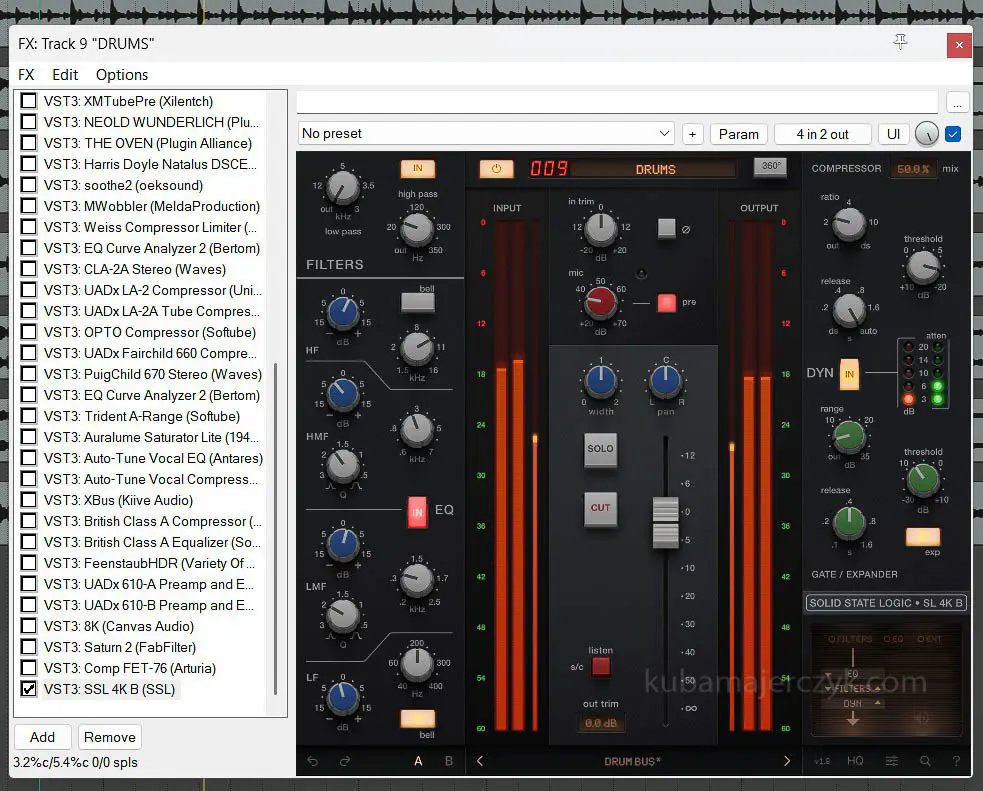
Task: Toggle the EQ IN switch
Action: pos(417,513)
